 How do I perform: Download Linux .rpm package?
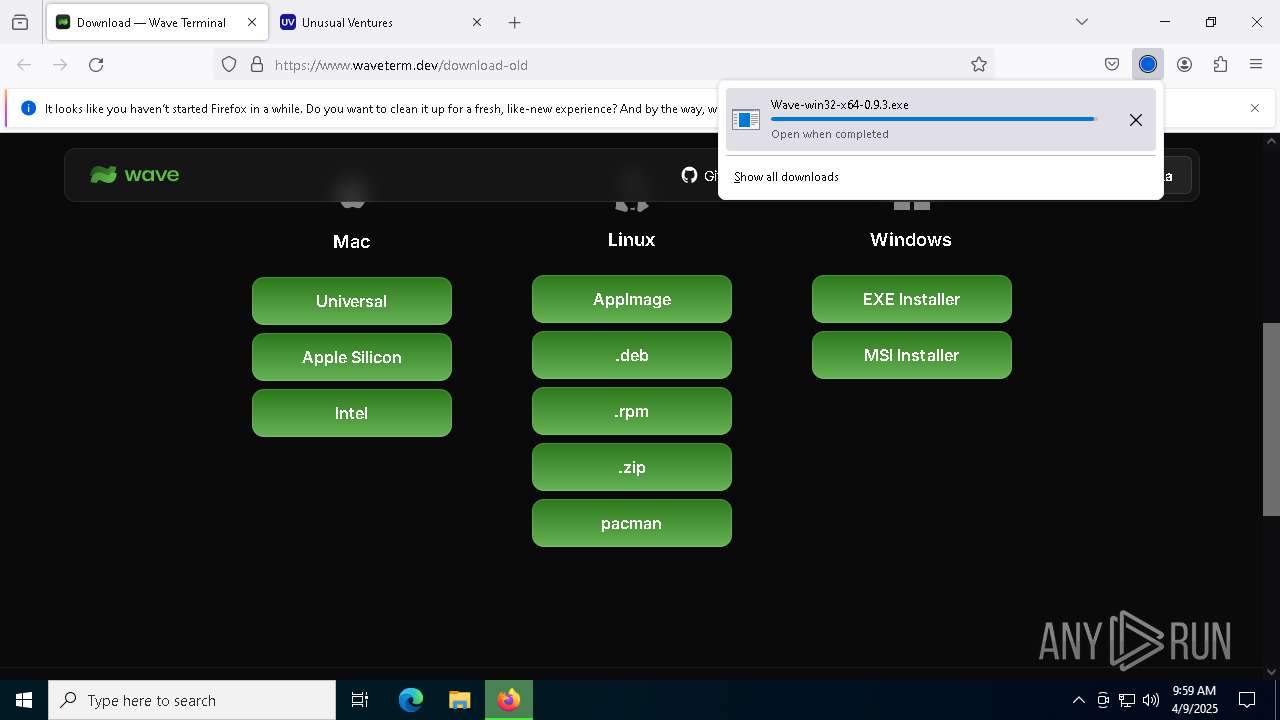tap(632, 411)
